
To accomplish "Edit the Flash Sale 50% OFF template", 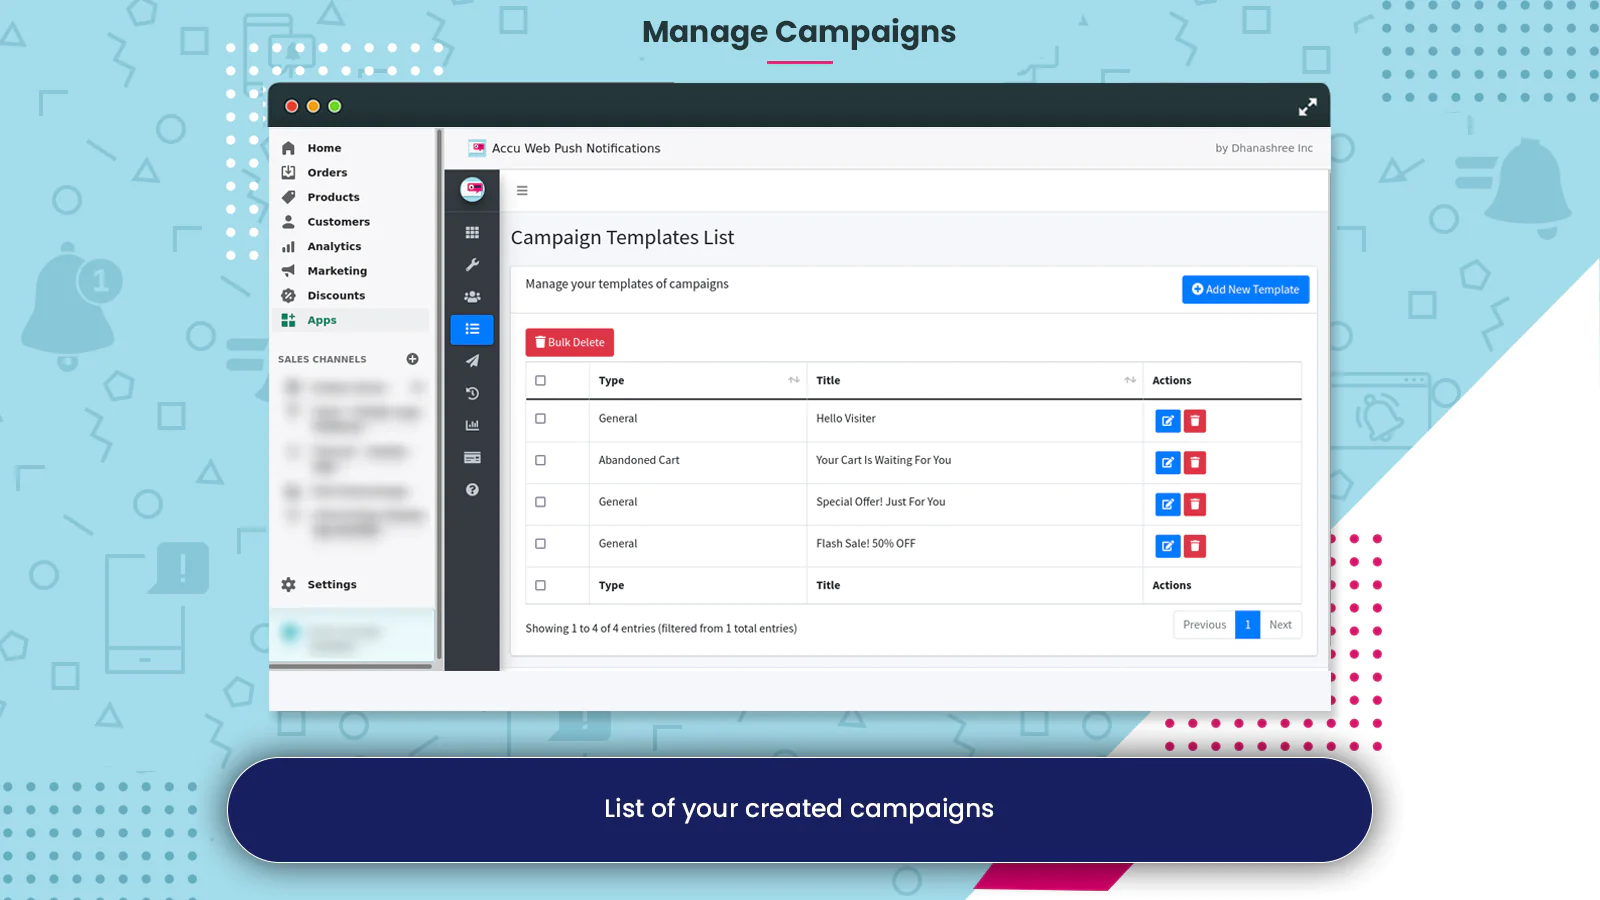I will [1167, 546].
